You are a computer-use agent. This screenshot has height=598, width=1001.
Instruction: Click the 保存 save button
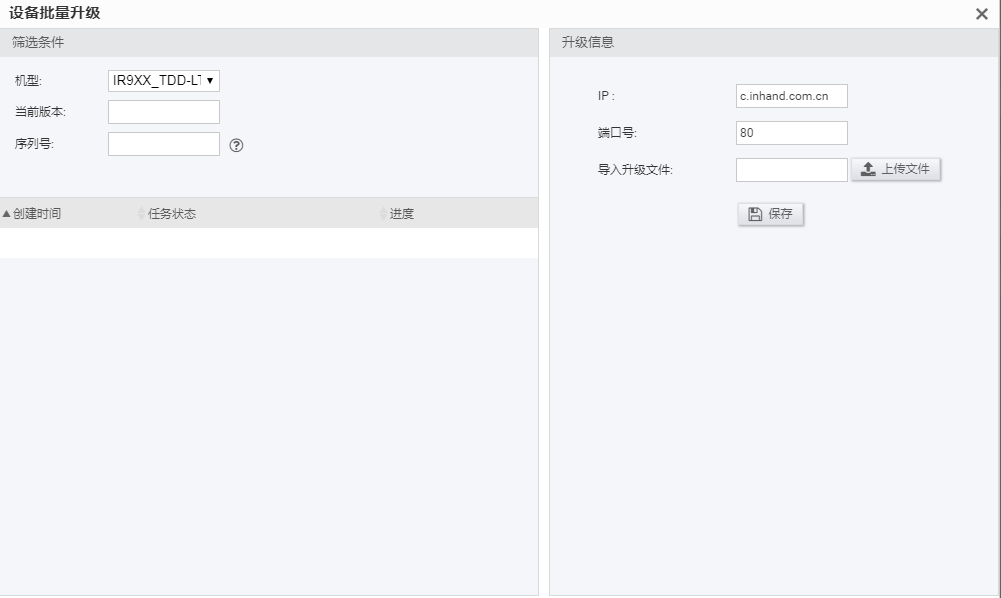pos(770,213)
